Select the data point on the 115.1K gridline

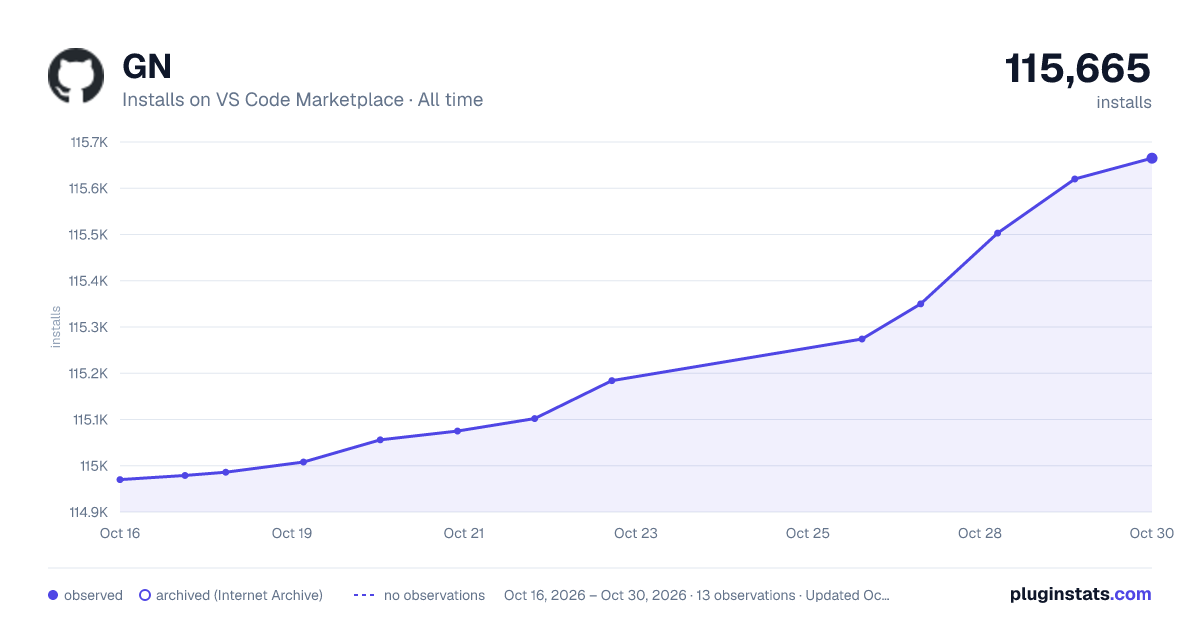click(x=535, y=419)
